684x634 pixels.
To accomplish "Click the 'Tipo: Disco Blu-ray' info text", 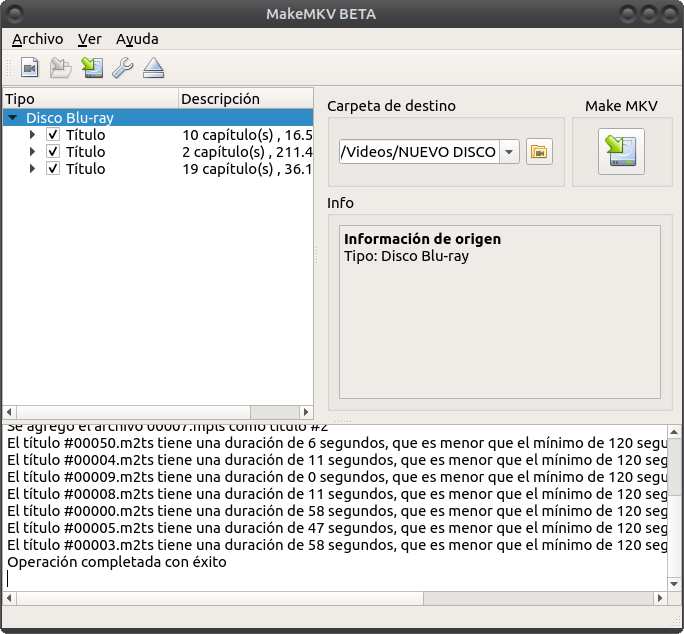I will click(x=406, y=256).
